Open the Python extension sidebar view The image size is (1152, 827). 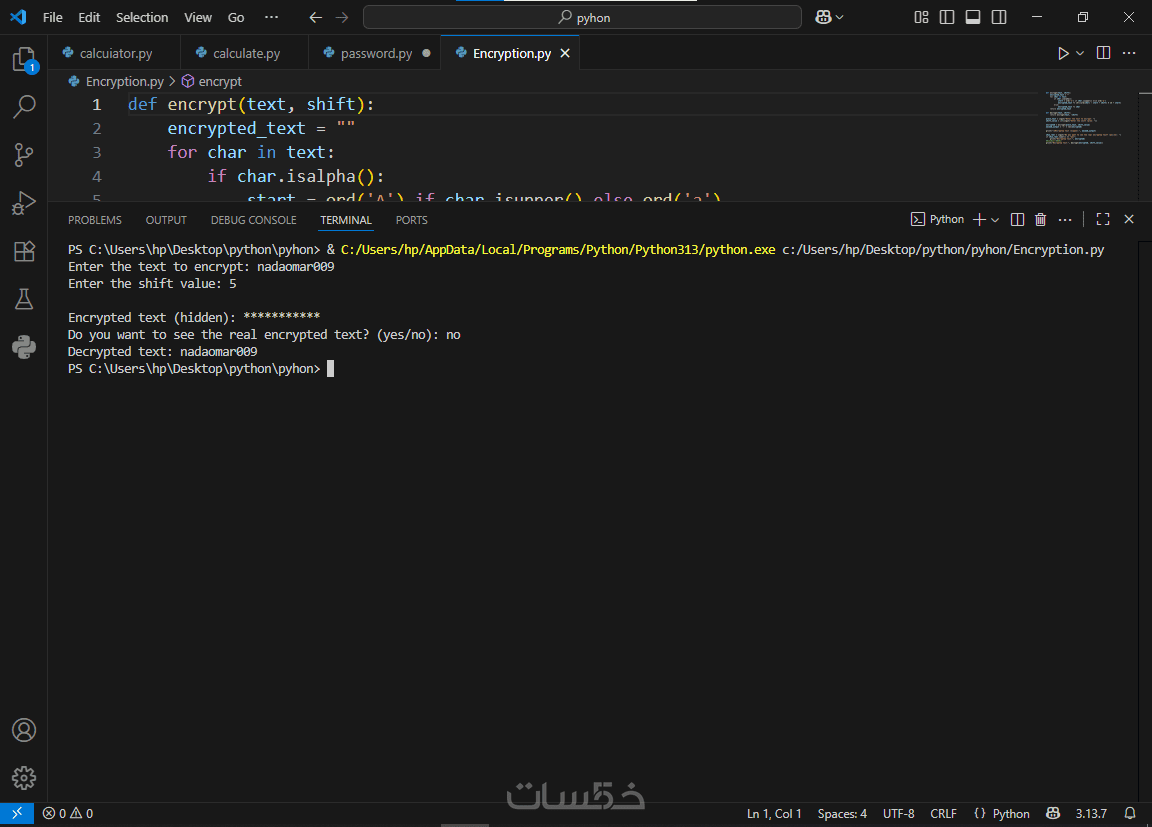point(24,347)
